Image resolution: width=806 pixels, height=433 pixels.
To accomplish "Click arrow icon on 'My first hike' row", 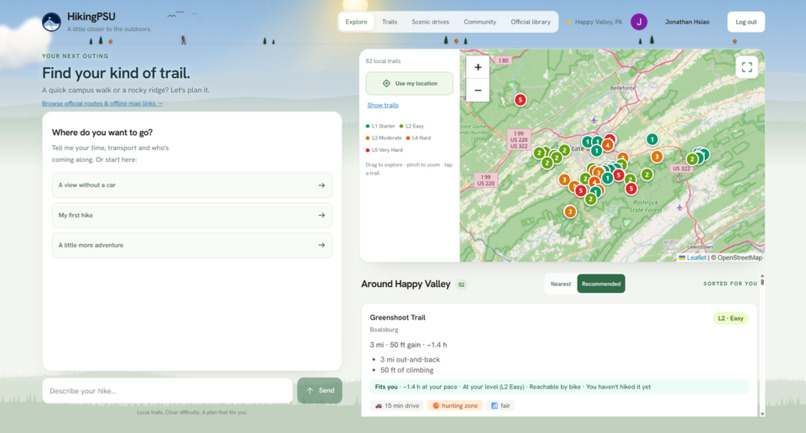I will click(x=322, y=215).
